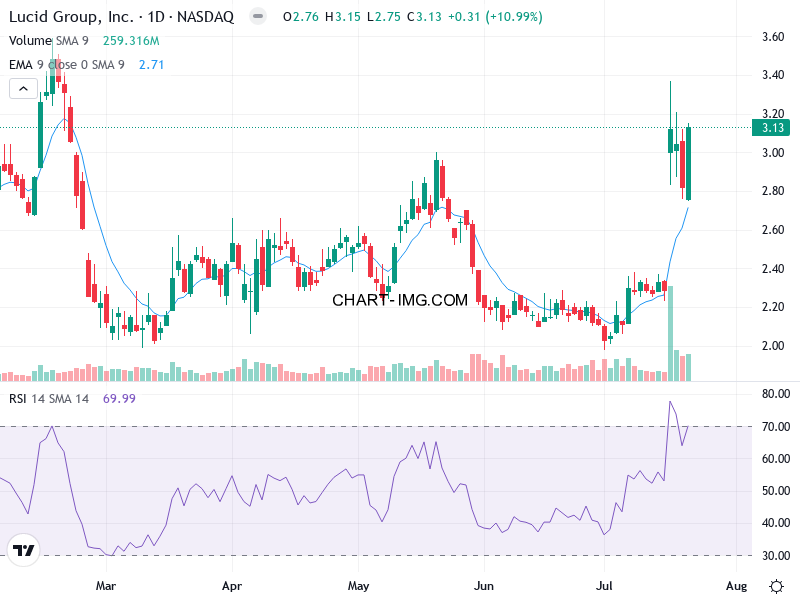
Task: Click the TradingView logo badge
Action: pos(23,550)
